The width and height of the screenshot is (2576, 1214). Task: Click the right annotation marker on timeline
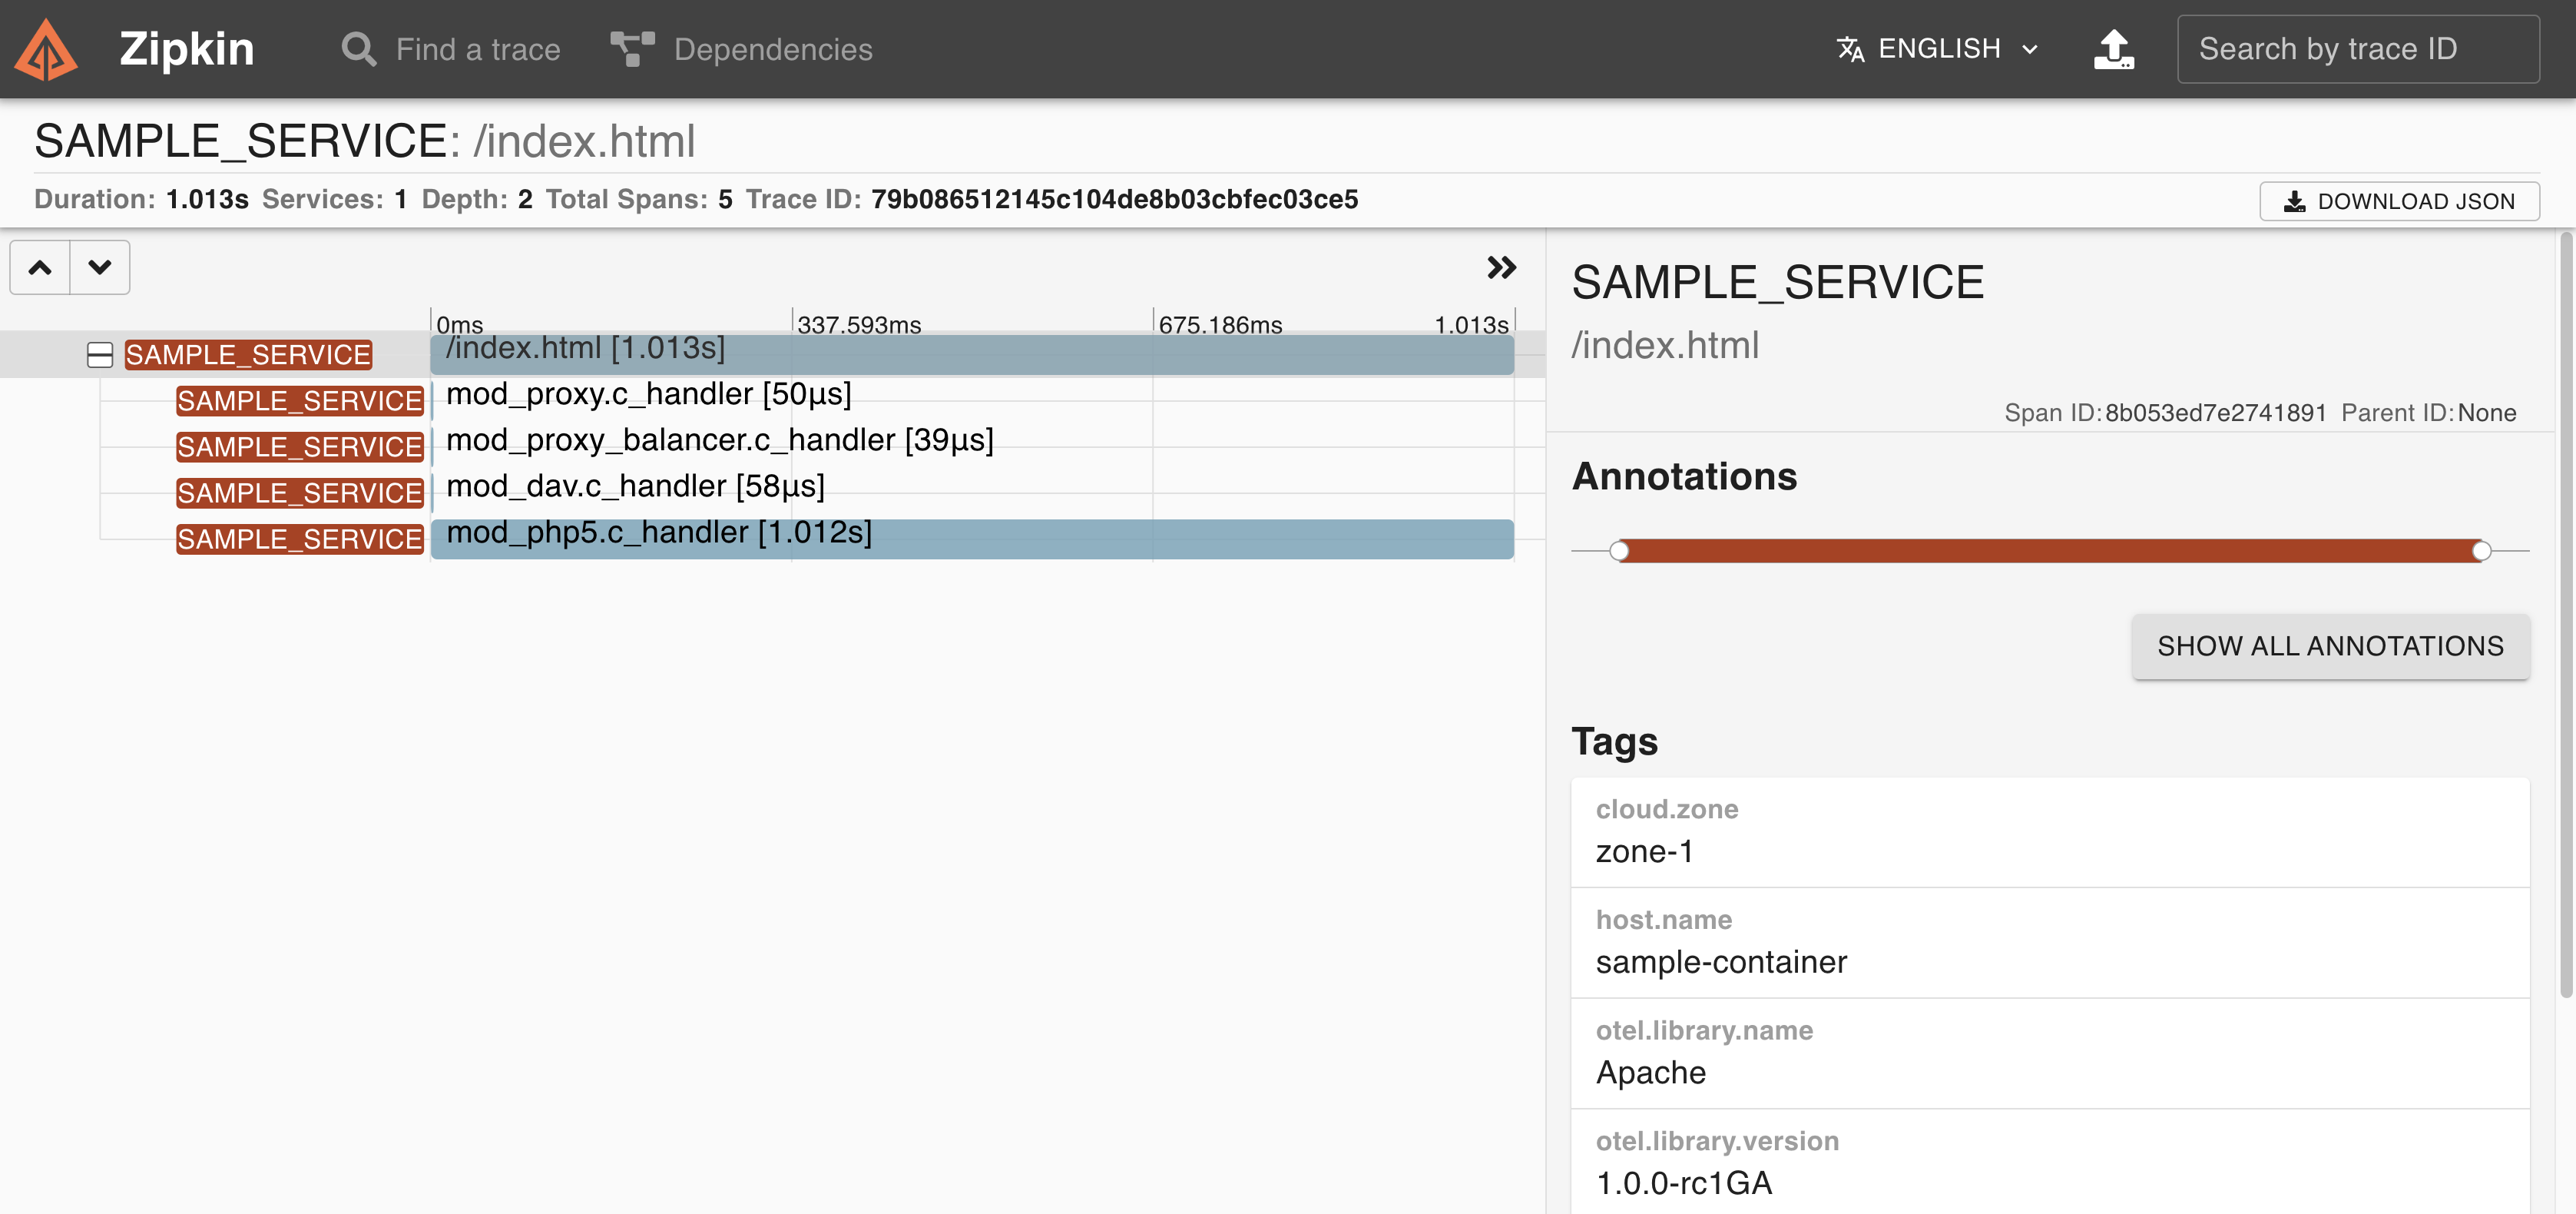coord(2481,551)
